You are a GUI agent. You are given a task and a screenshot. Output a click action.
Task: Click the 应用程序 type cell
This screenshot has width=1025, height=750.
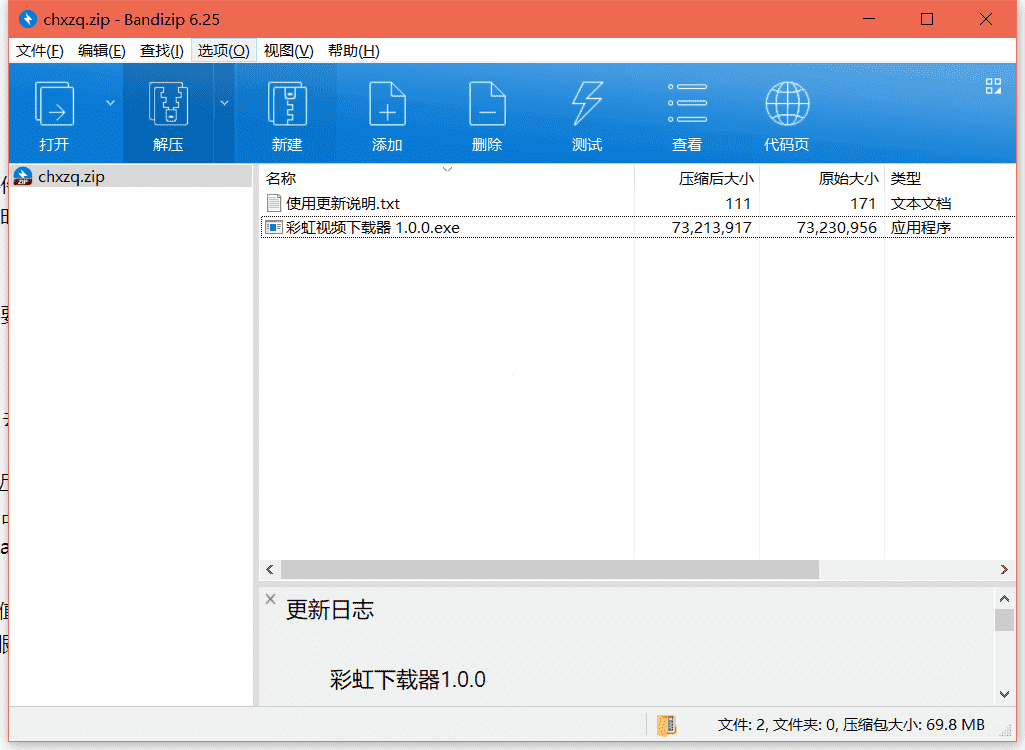pos(920,228)
